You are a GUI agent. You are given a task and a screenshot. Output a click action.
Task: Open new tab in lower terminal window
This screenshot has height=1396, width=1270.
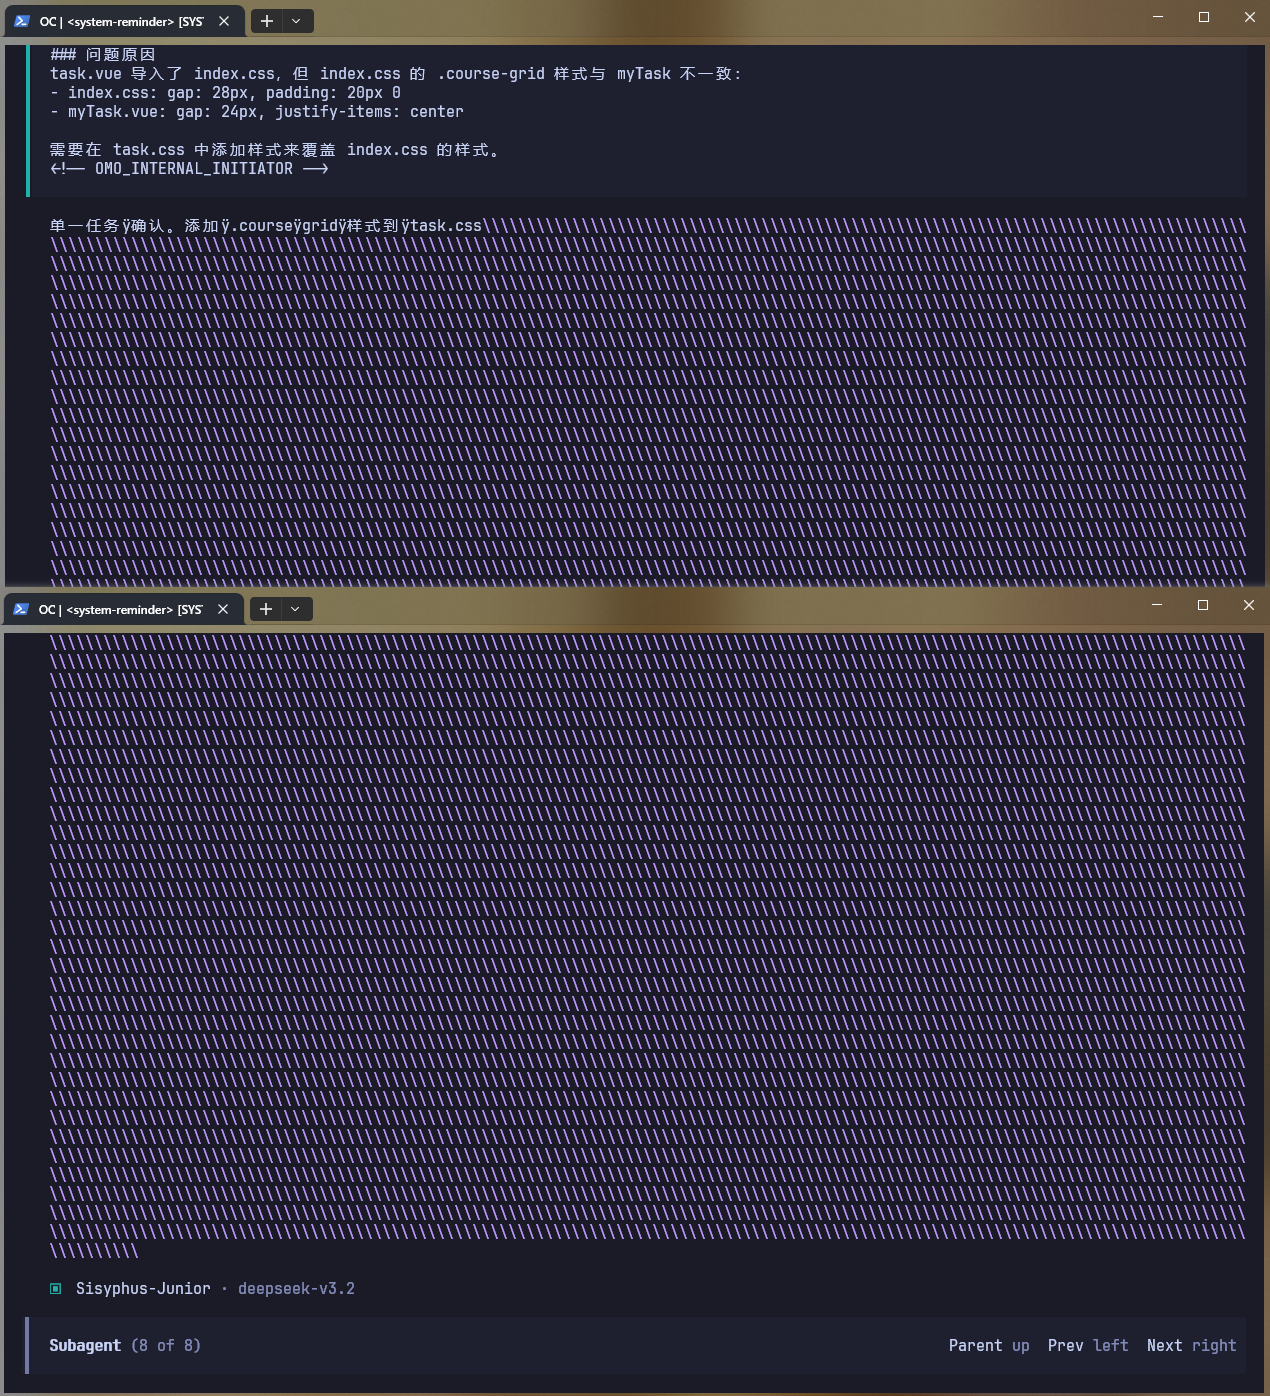(x=266, y=609)
